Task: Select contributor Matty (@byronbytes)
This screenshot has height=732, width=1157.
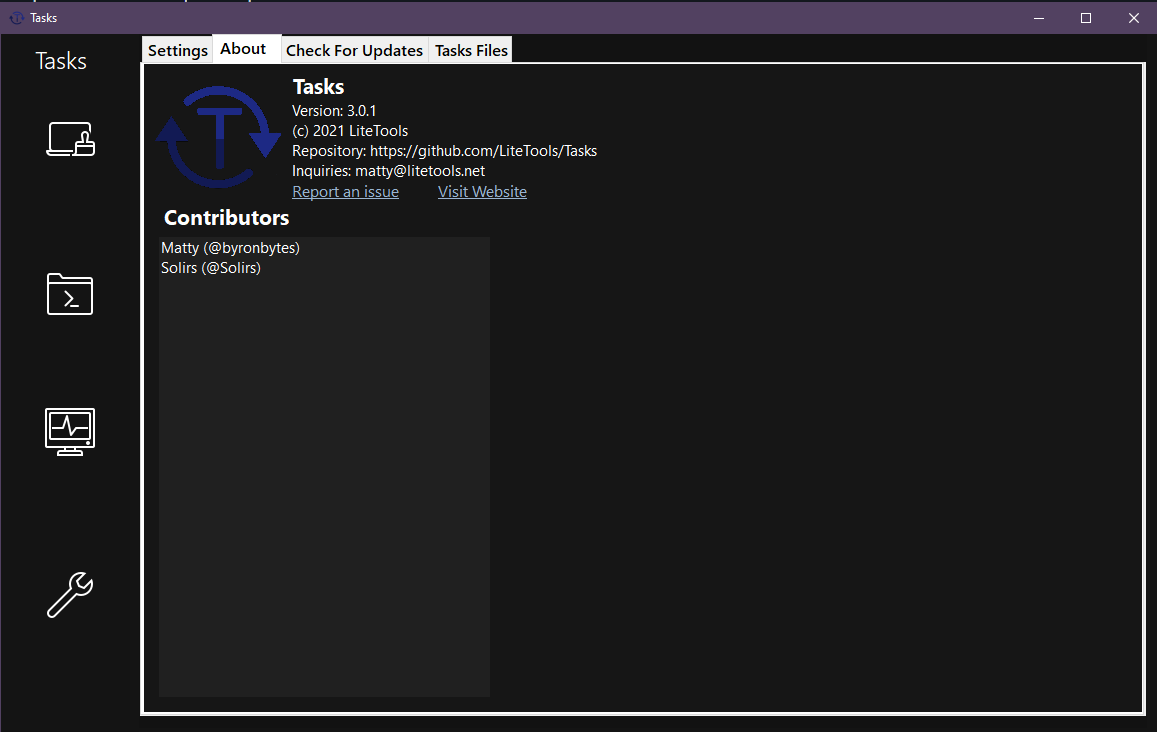Action: (x=230, y=248)
